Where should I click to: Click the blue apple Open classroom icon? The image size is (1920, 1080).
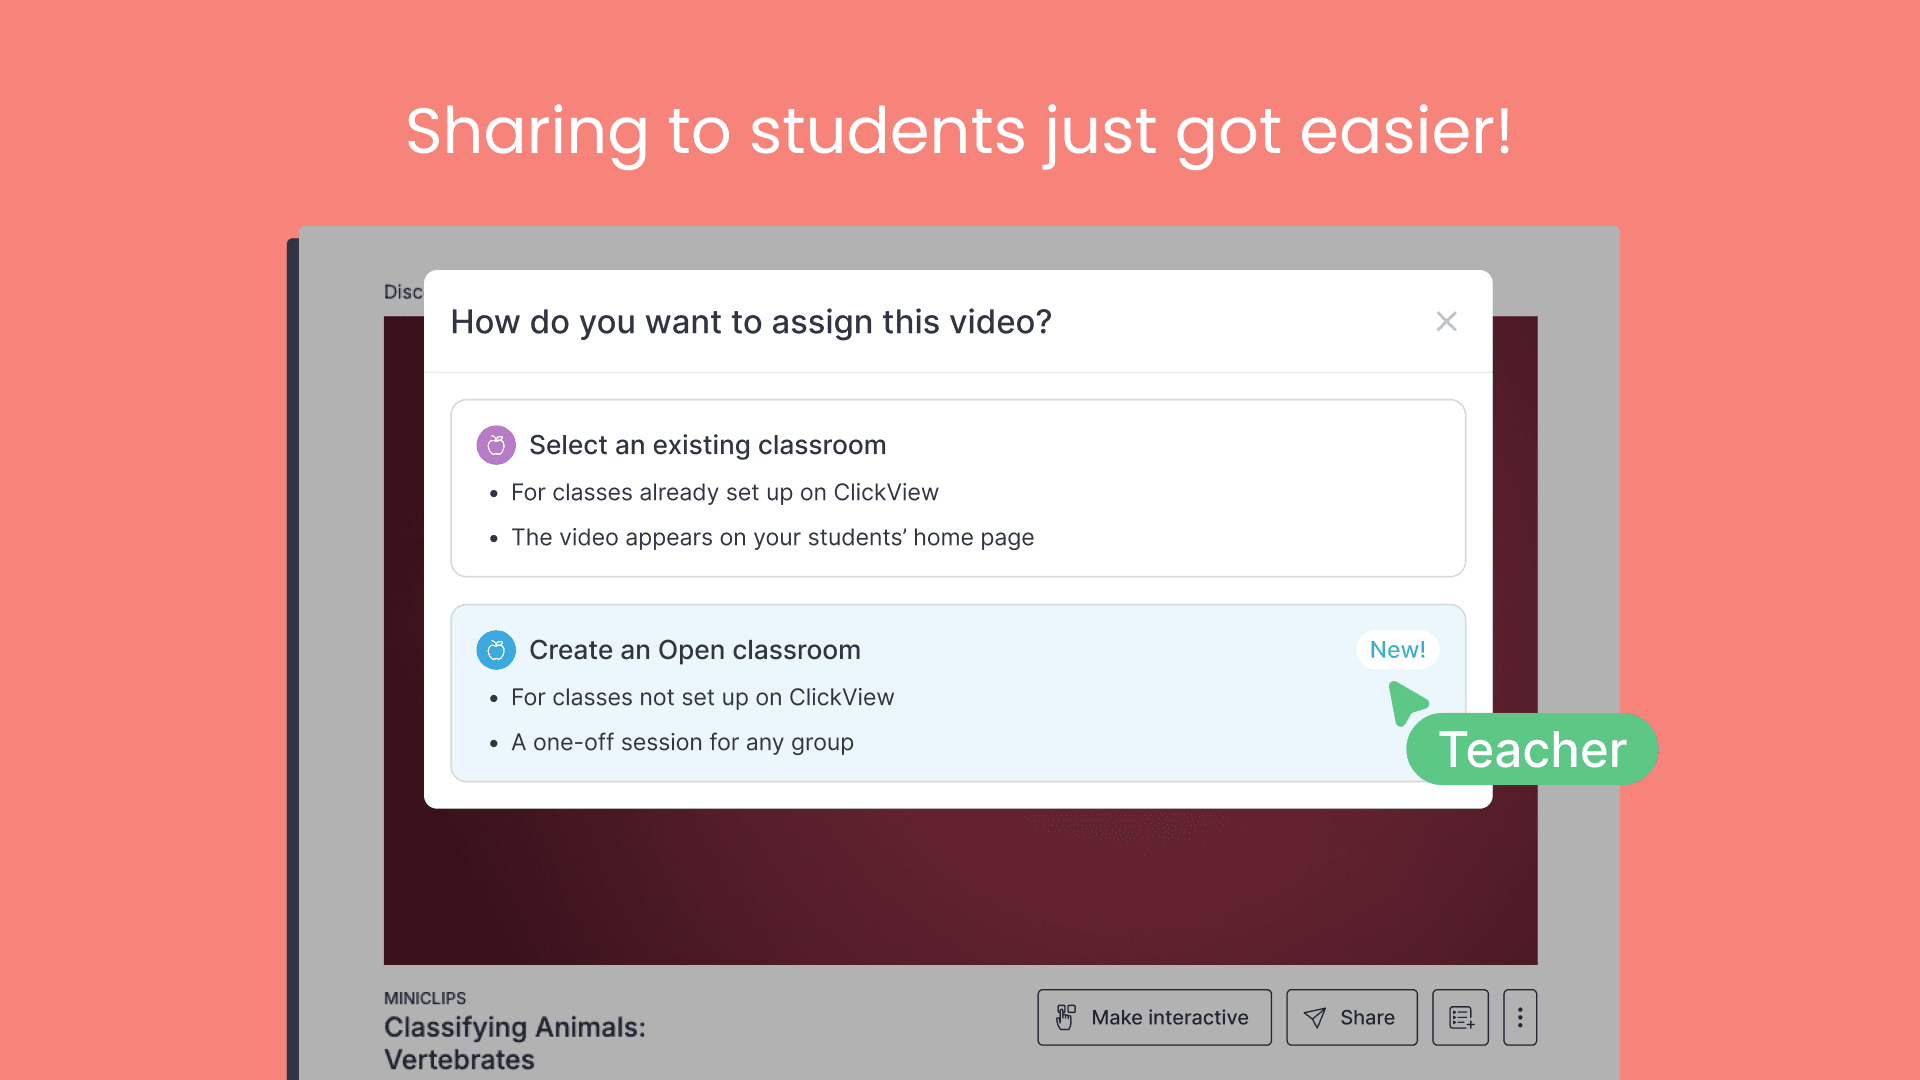coord(496,649)
